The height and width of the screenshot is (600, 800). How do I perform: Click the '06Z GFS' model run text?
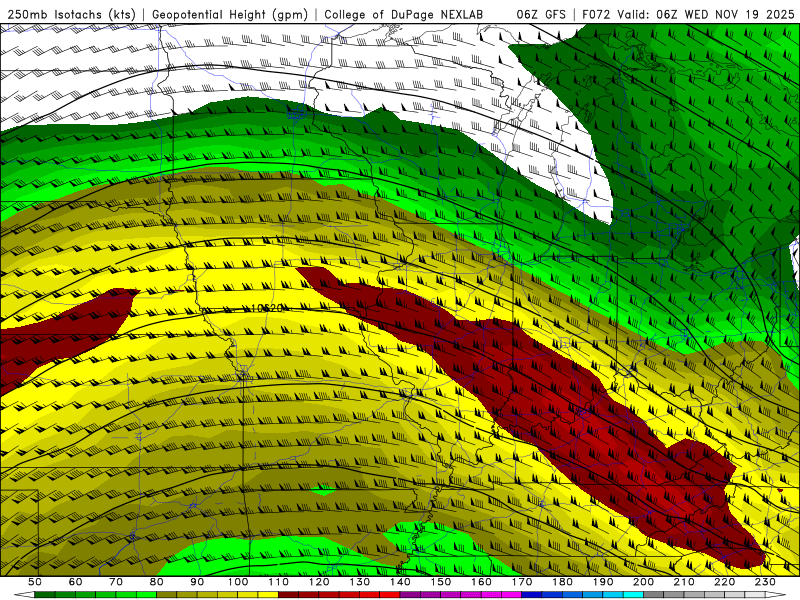coord(541,15)
